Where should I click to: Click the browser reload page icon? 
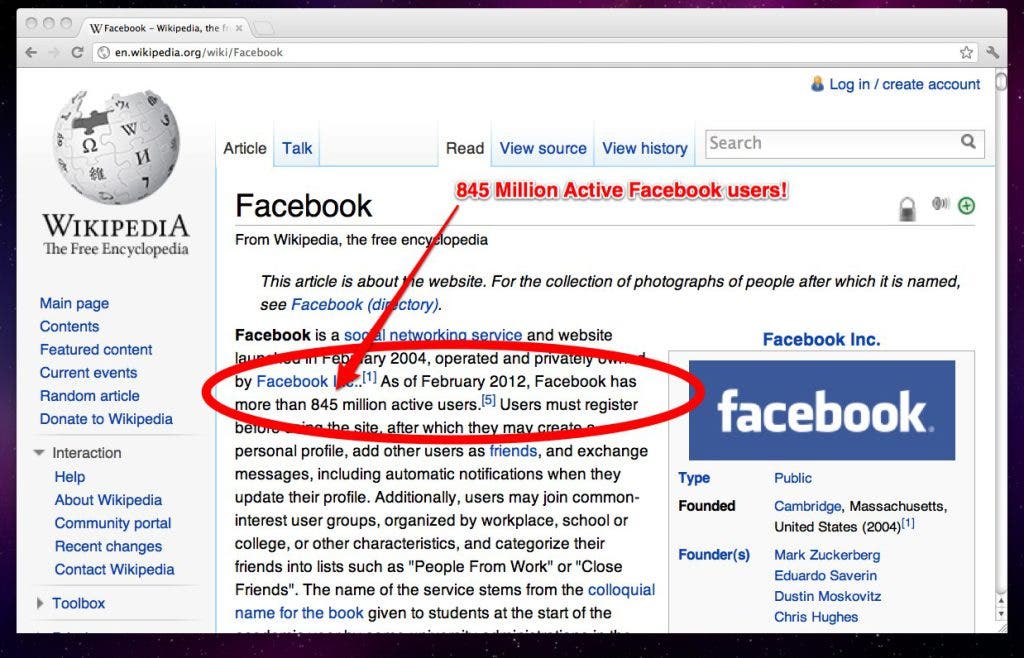coord(77,52)
